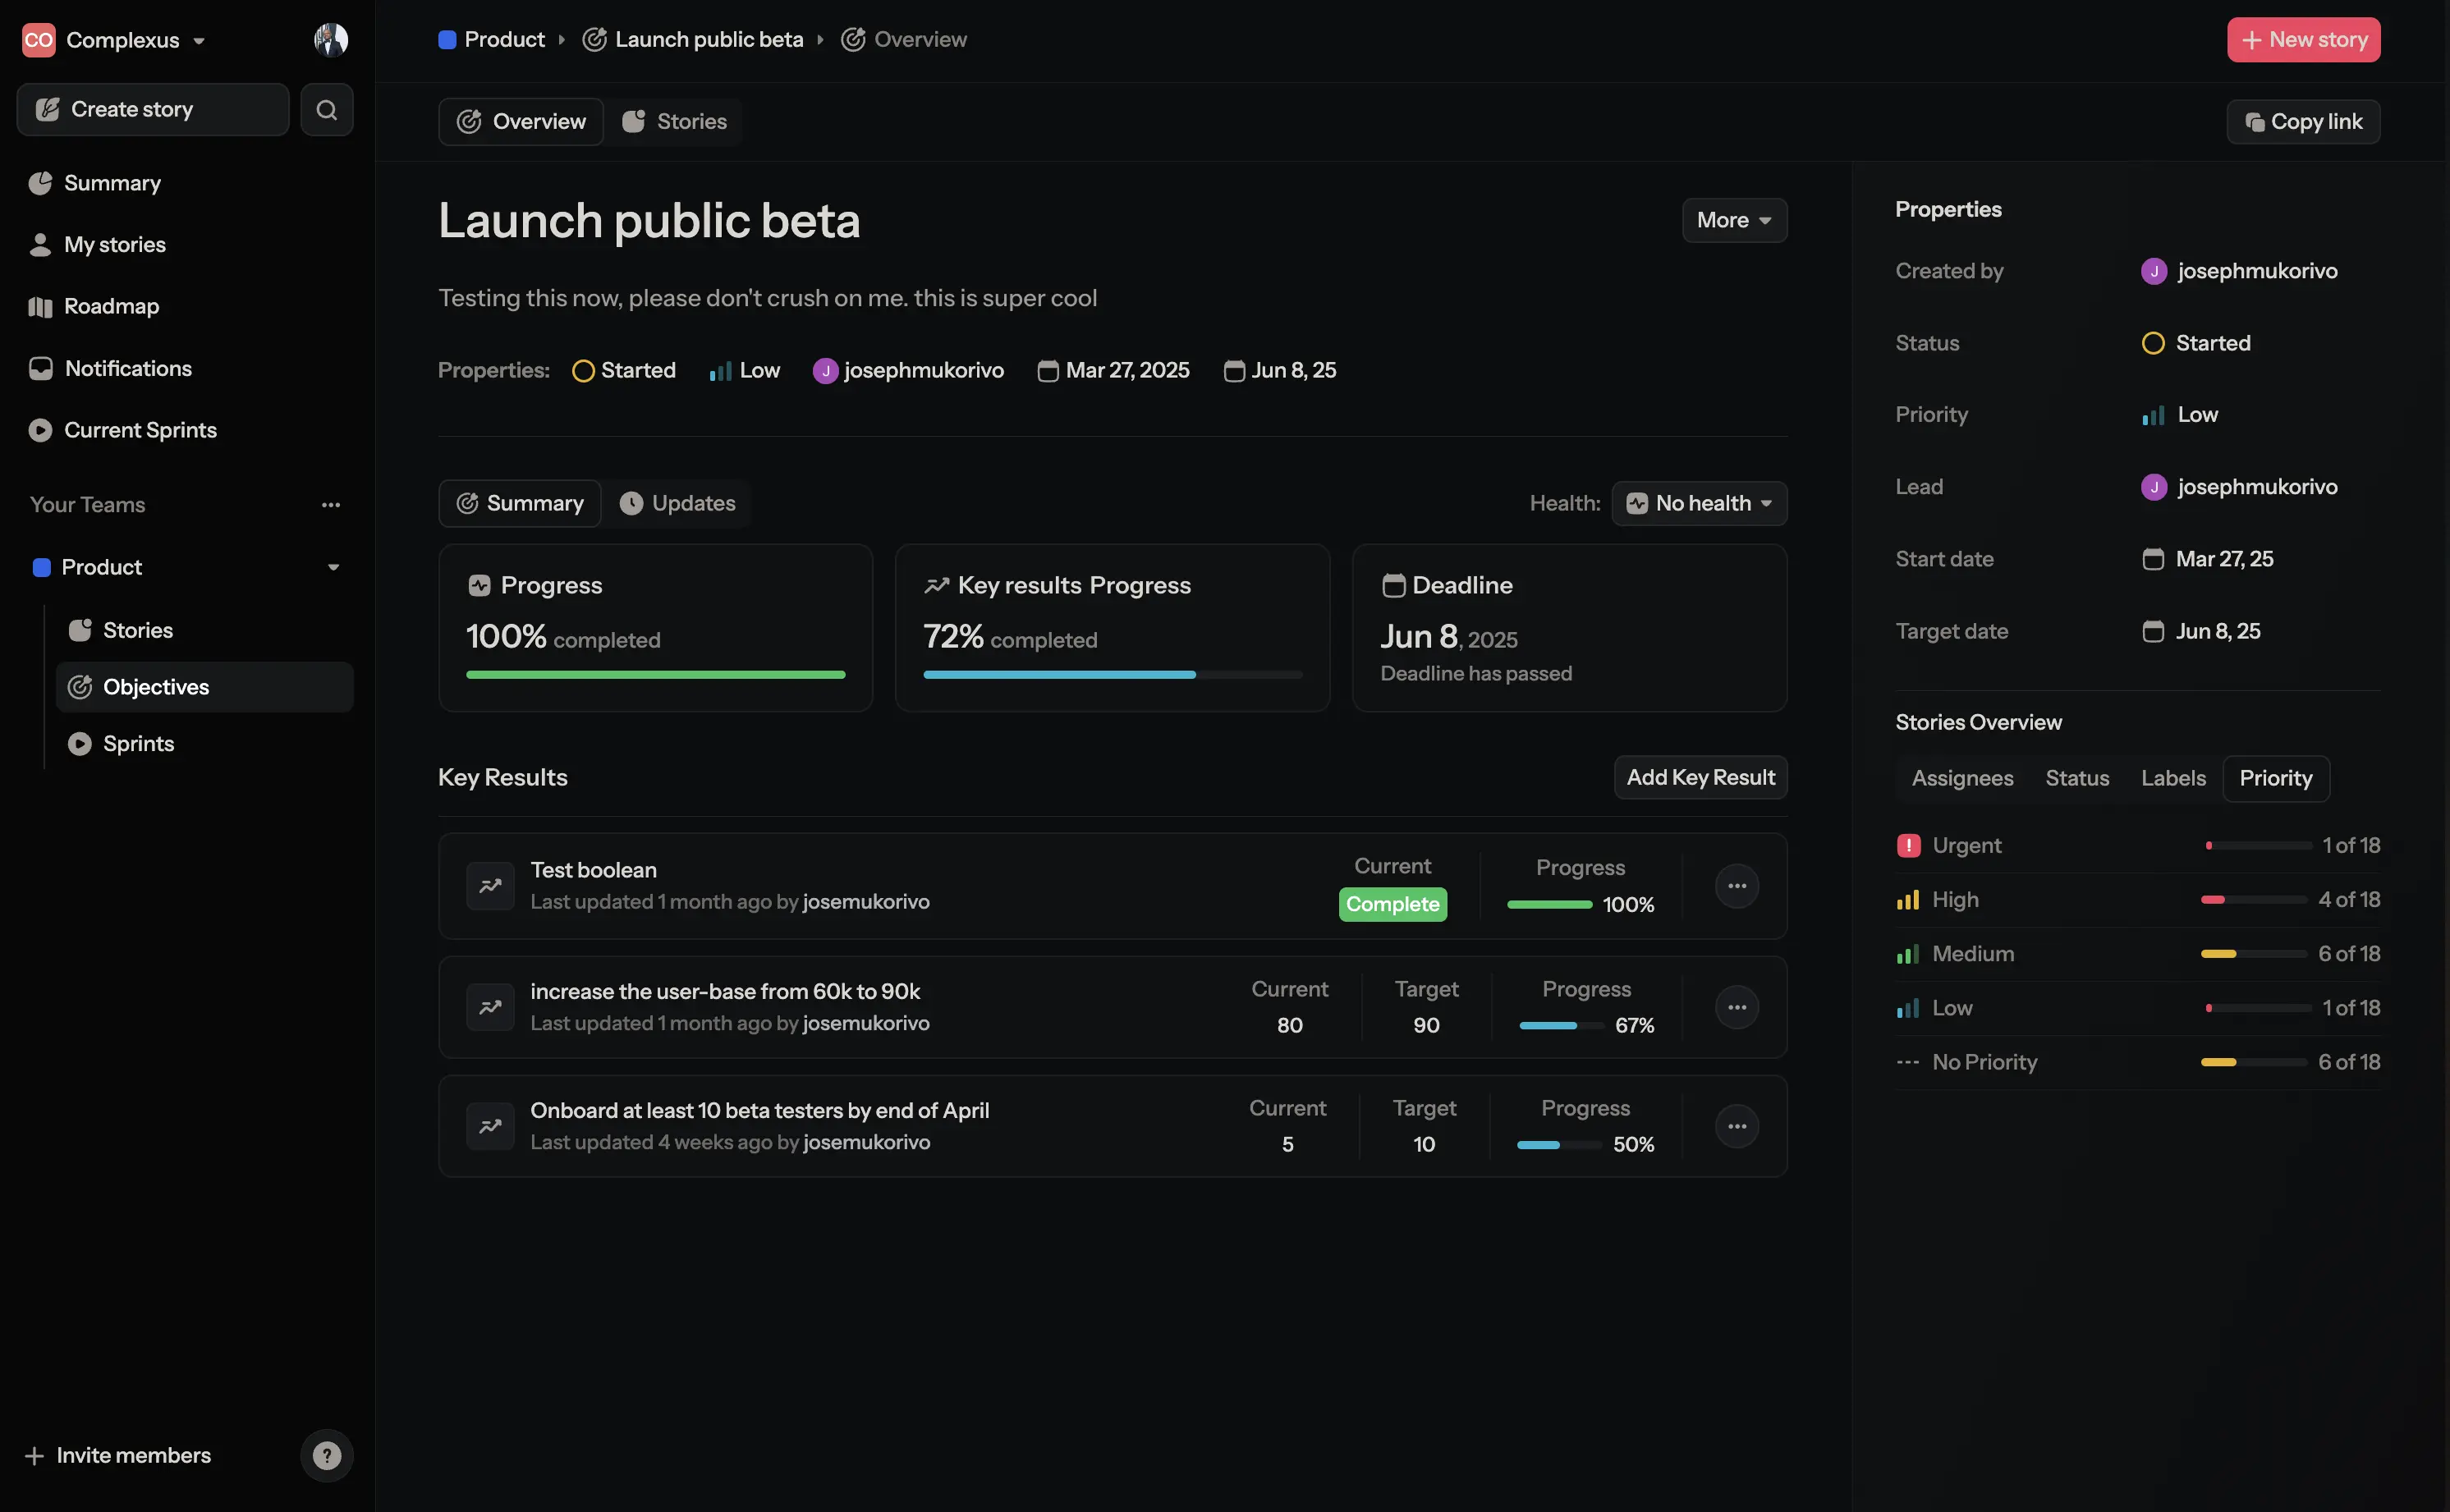Open Launch public beta breadcrumb
This screenshot has width=2450, height=1512.
(x=693, y=40)
